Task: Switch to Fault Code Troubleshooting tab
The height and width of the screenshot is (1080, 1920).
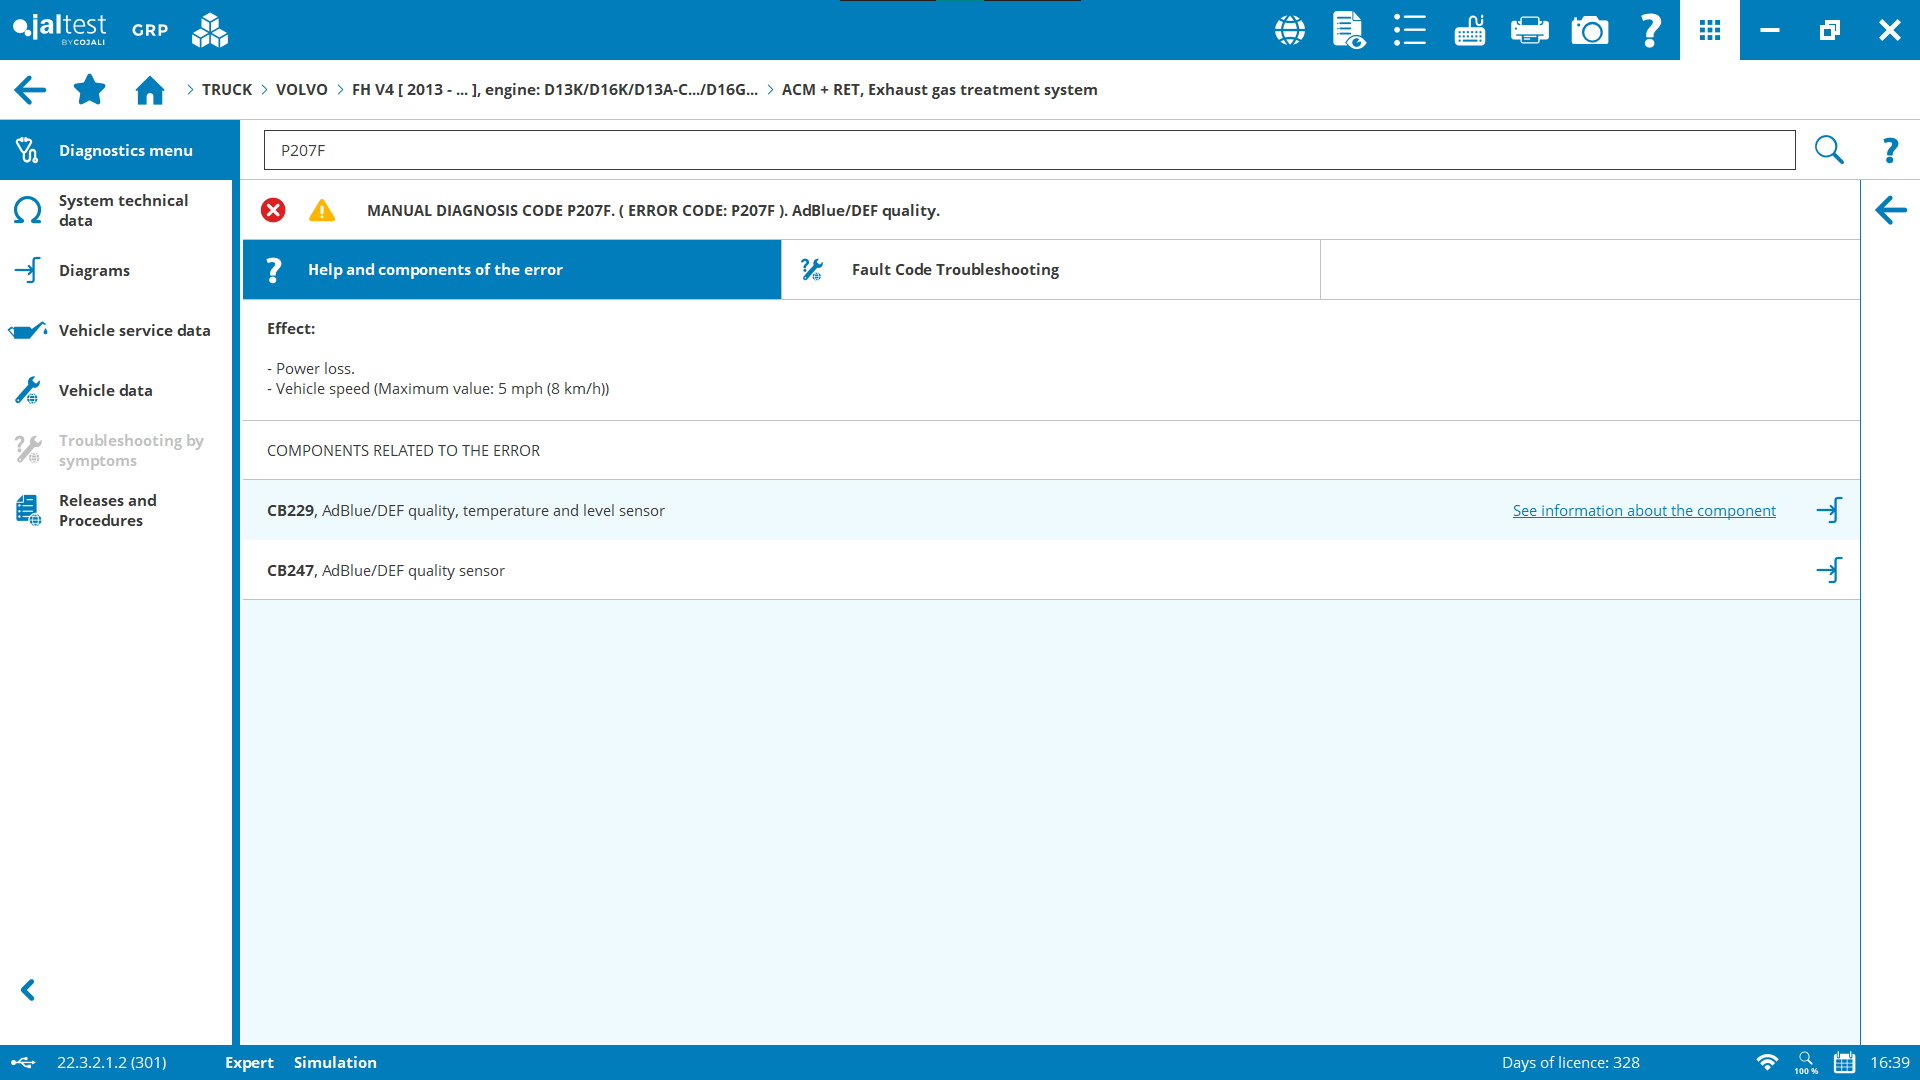Action: click(1051, 270)
